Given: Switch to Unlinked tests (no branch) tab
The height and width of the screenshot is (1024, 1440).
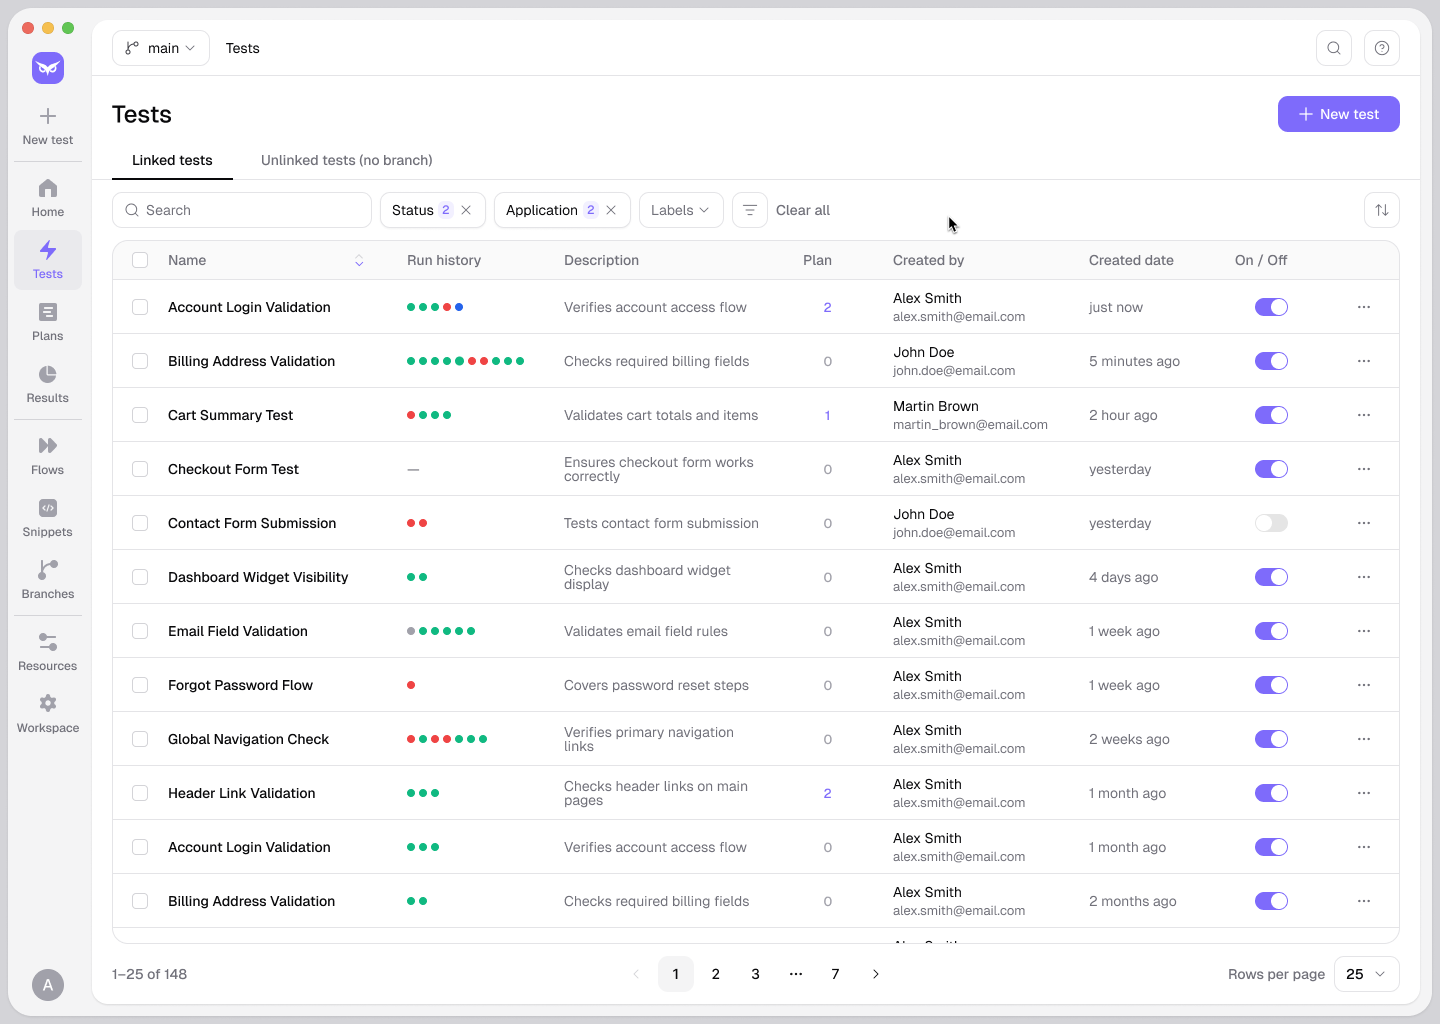Looking at the screenshot, I should pos(347,160).
